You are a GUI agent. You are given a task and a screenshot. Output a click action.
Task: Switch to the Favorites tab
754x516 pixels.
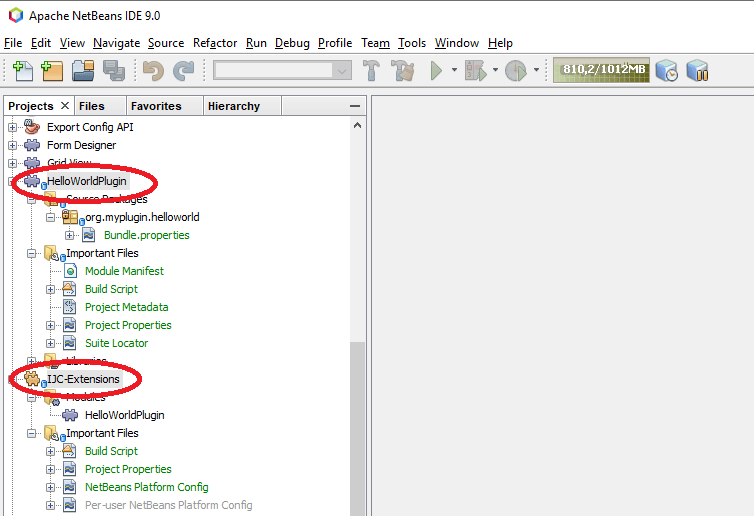(x=156, y=106)
